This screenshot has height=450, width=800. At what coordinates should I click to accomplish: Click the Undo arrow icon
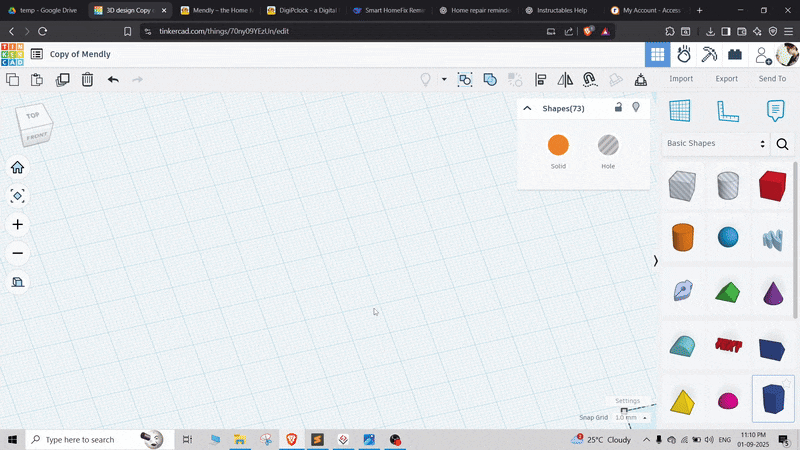113,80
